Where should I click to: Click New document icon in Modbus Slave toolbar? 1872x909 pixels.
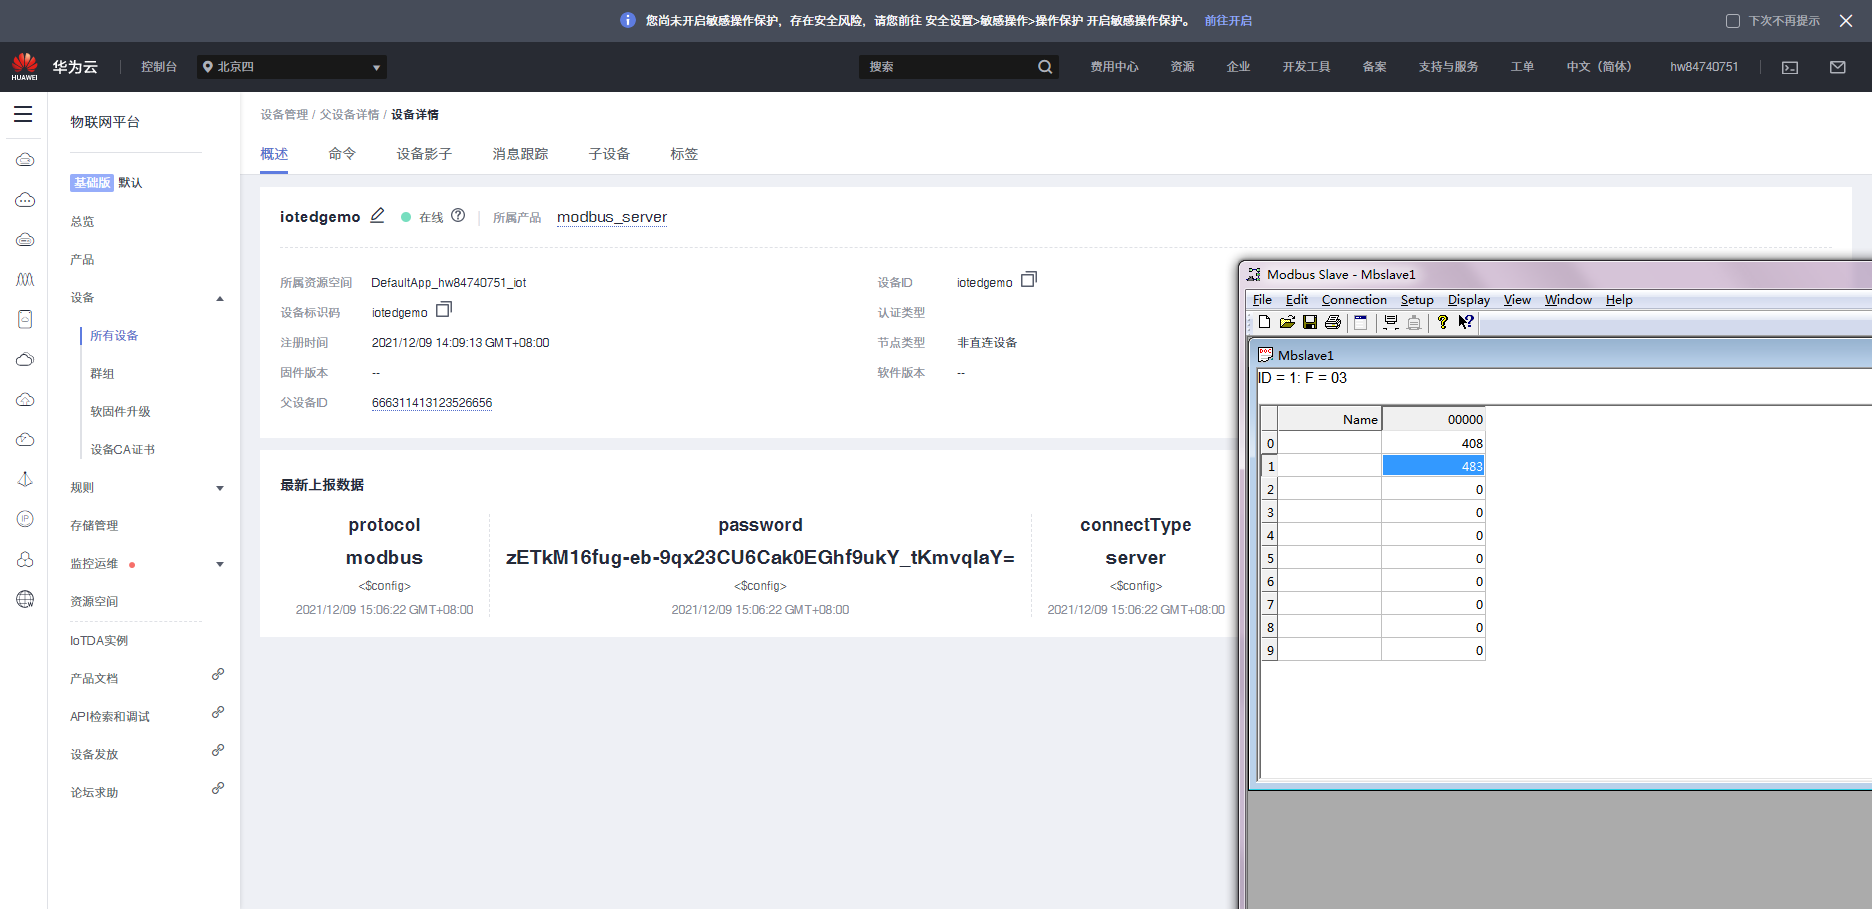tap(1265, 322)
